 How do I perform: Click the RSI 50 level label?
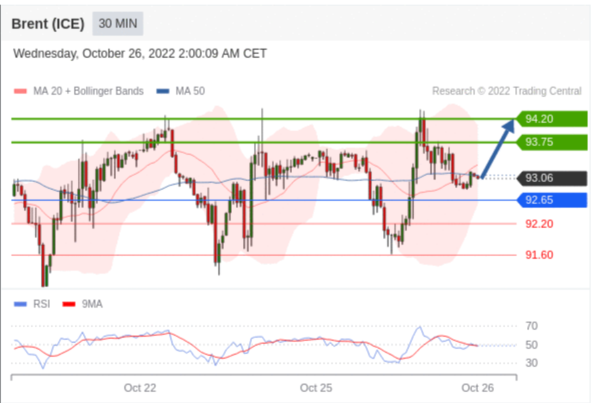pos(531,345)
